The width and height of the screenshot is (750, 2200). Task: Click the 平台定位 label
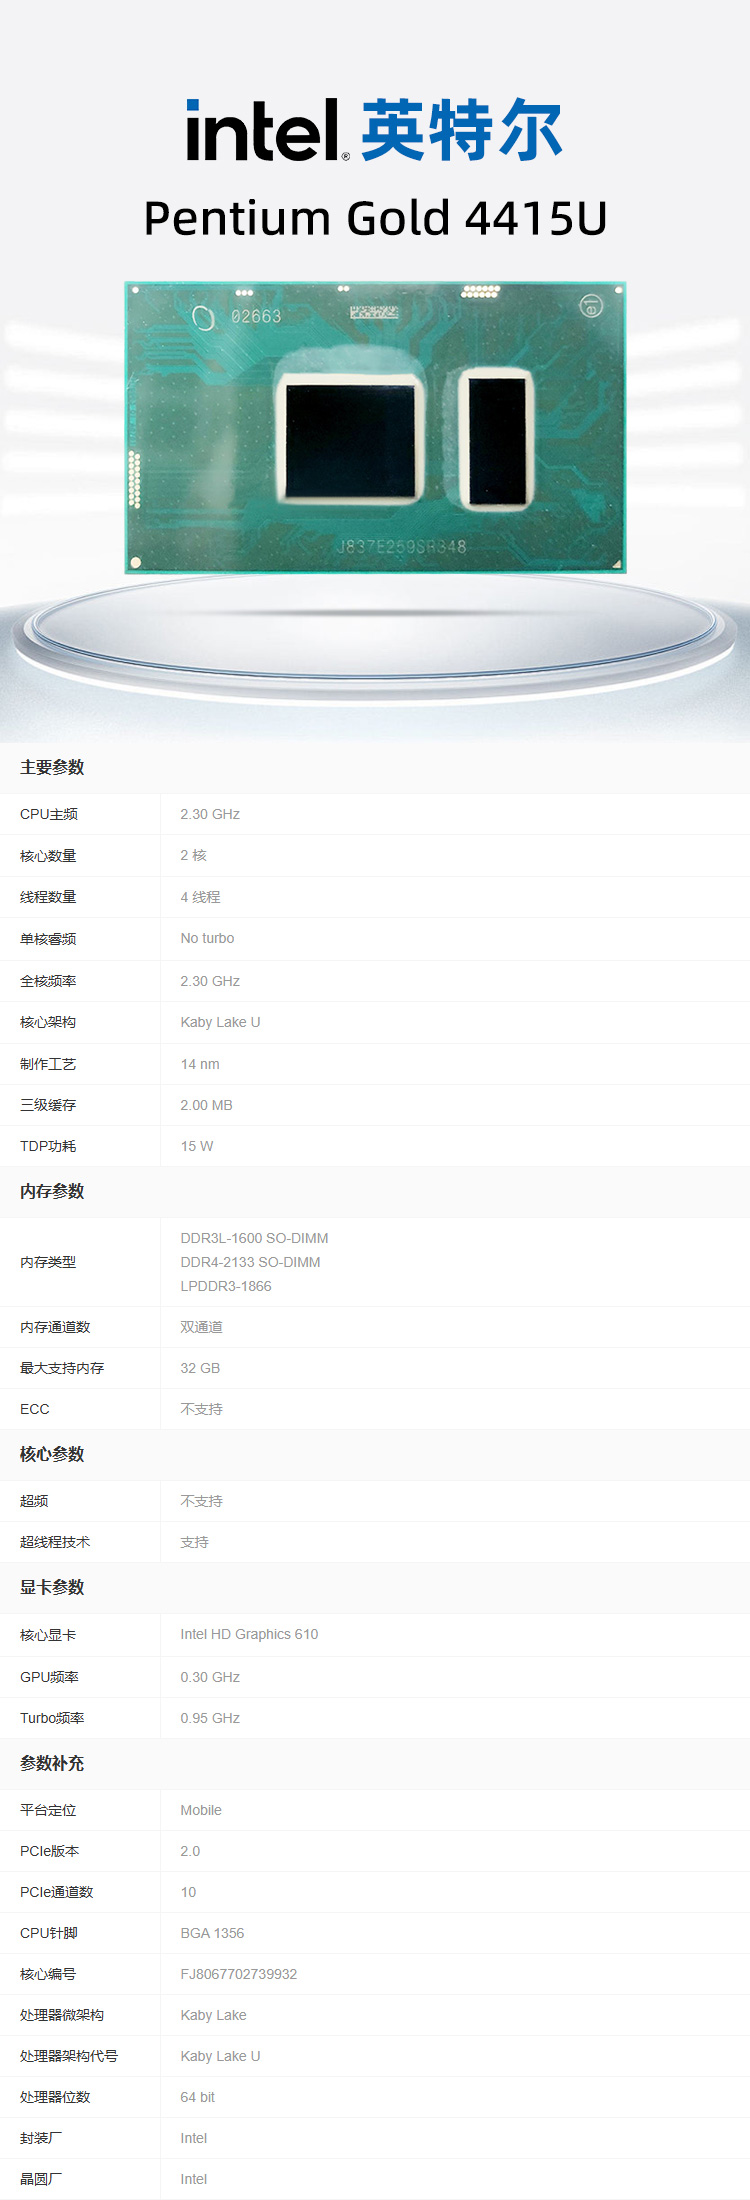click(x=48, y=1810)
